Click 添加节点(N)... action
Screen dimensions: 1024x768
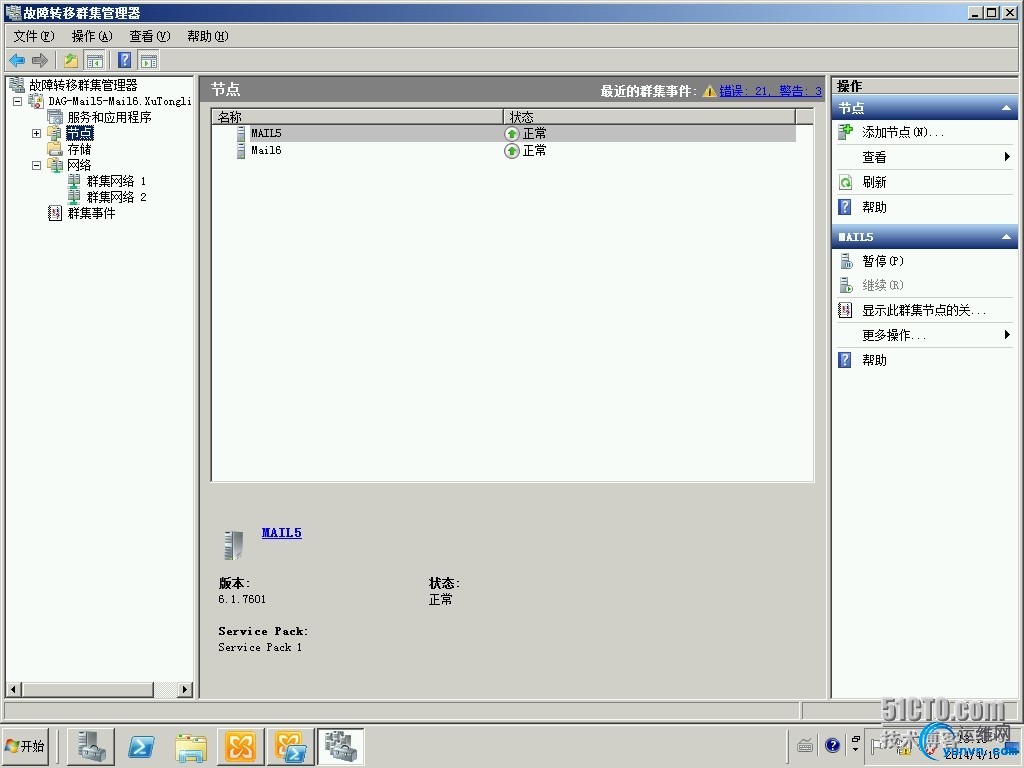903,132
